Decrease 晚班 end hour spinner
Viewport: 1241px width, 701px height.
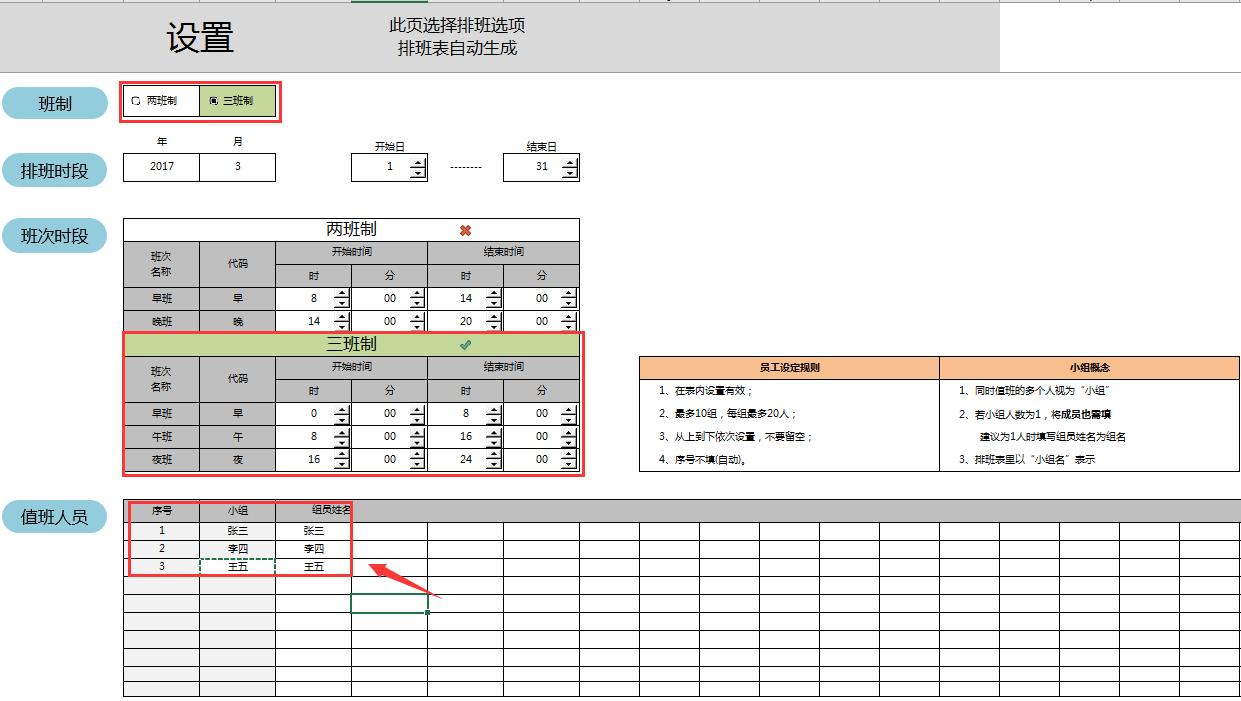tap(493, 326)
